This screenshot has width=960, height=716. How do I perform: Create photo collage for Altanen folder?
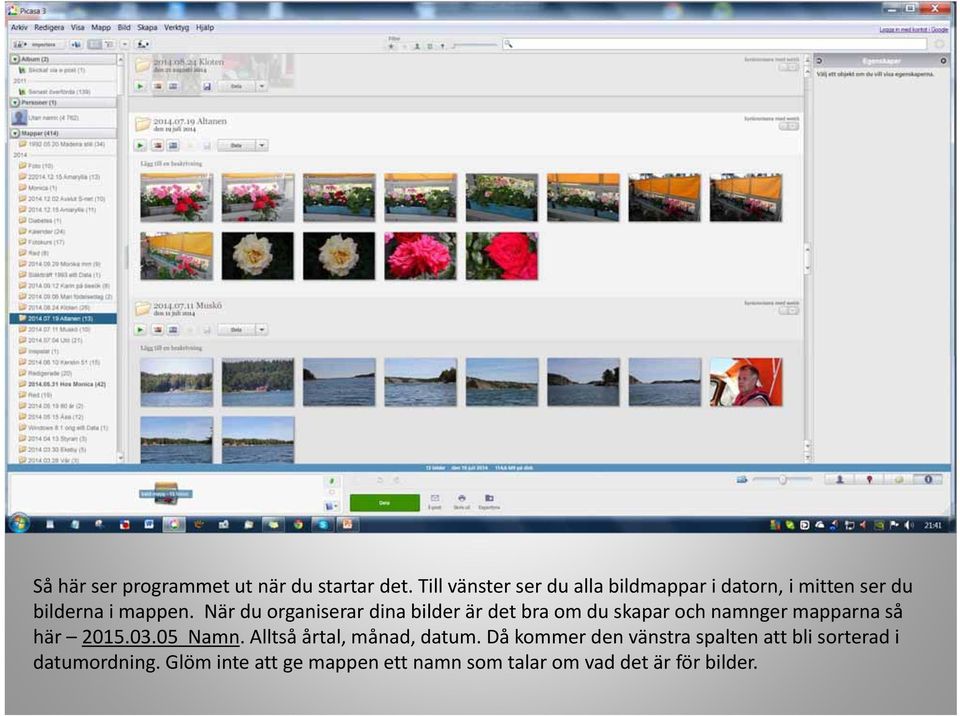pos(157,146)
